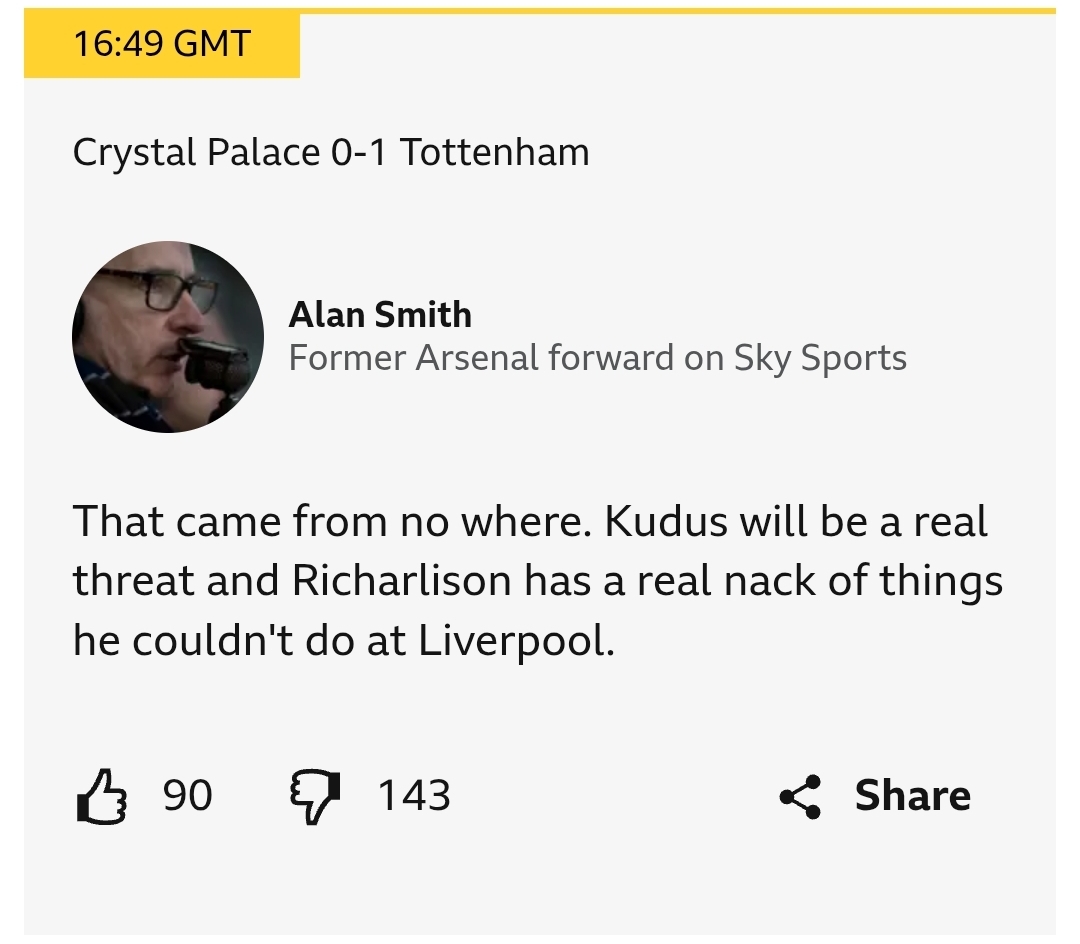Click the 16:49 GMT timestamp badge

pyautogui.click(x=162, y=44)
